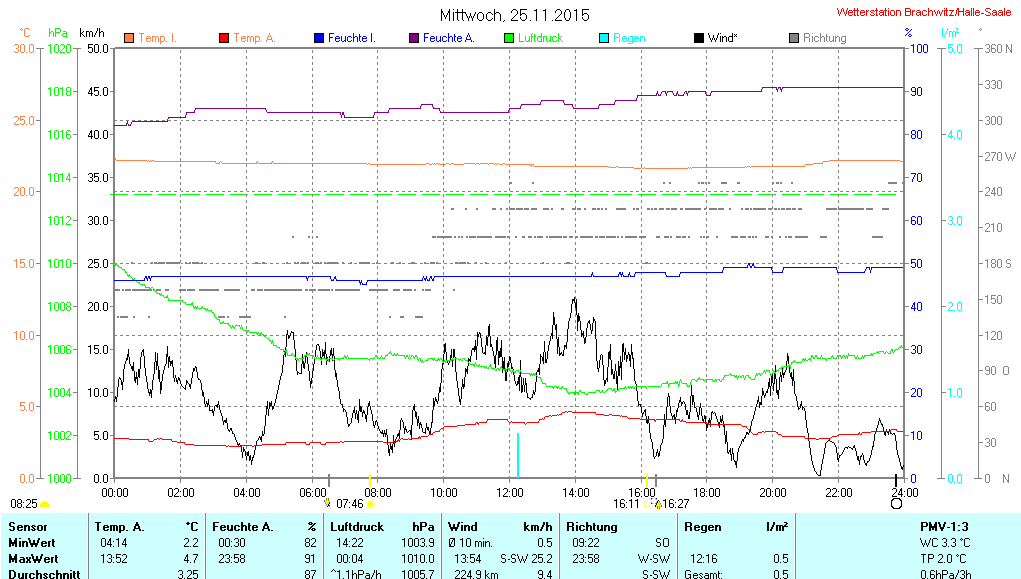Click the sun icon next to 08:25
Image resolution: width=1021 pixels, height=579 pixels.
(44, 504)
